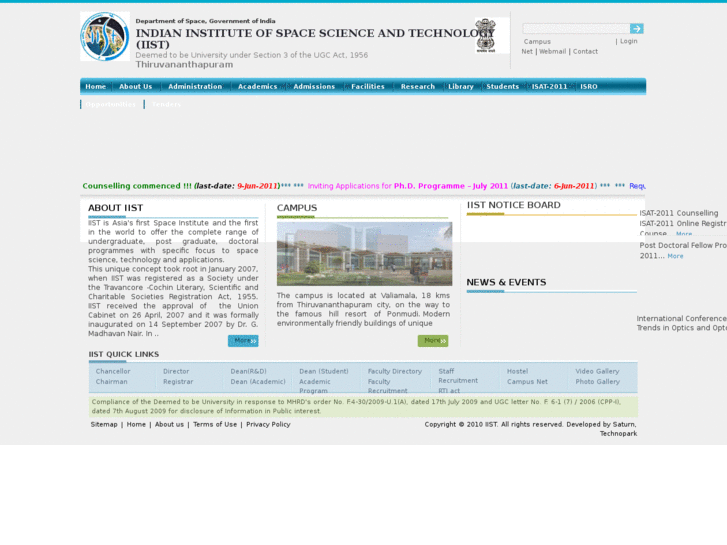The height and width of the screenshot is (545, 727).
Task: Submit search with arrow button
Action: [637, 29]
